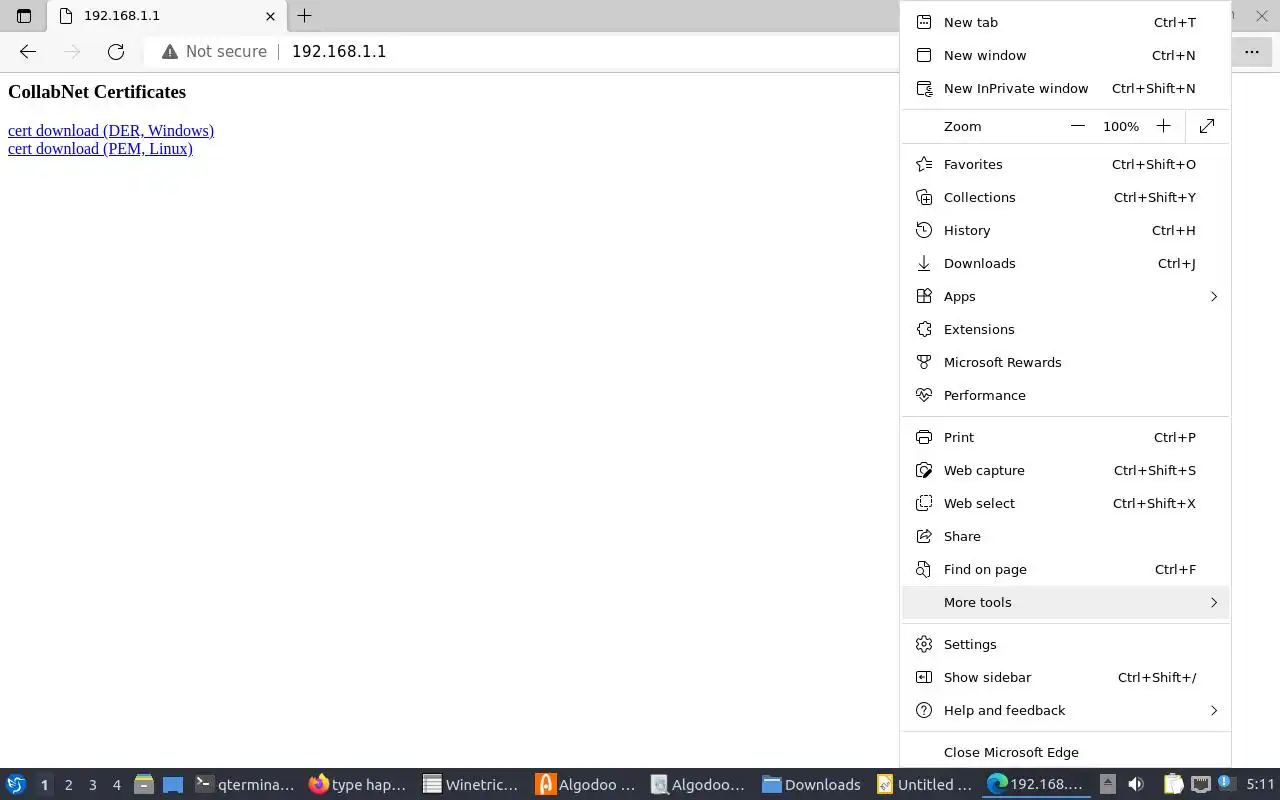Switch to workspace 3
The height and width of the screenshot is (800, 1280).
tap(92, 785)
